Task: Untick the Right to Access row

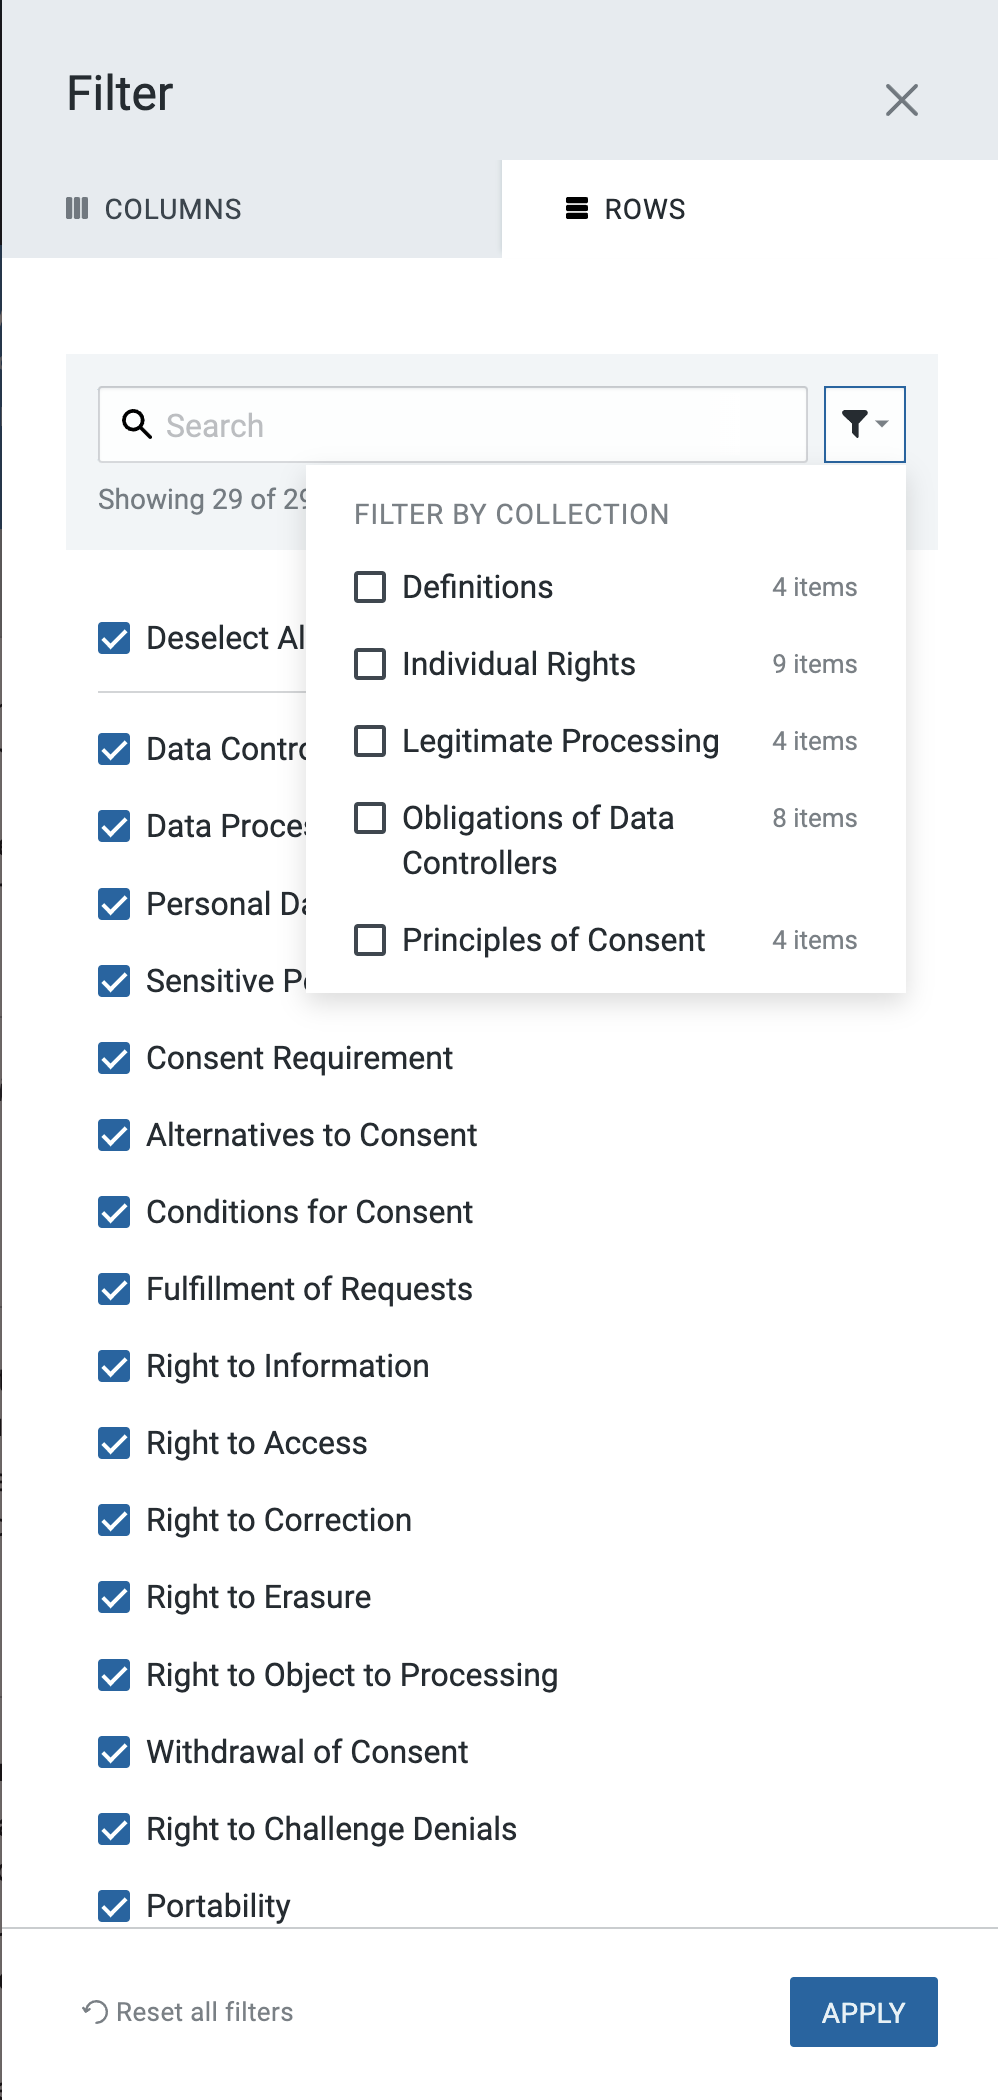Action: pyautogui.click(x=114, y=1443)
